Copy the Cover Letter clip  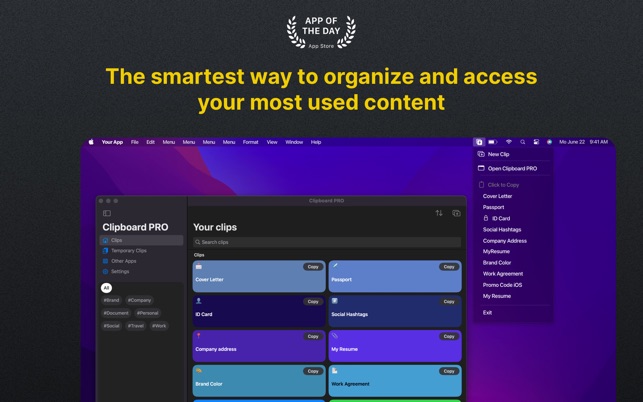point(312,267)
